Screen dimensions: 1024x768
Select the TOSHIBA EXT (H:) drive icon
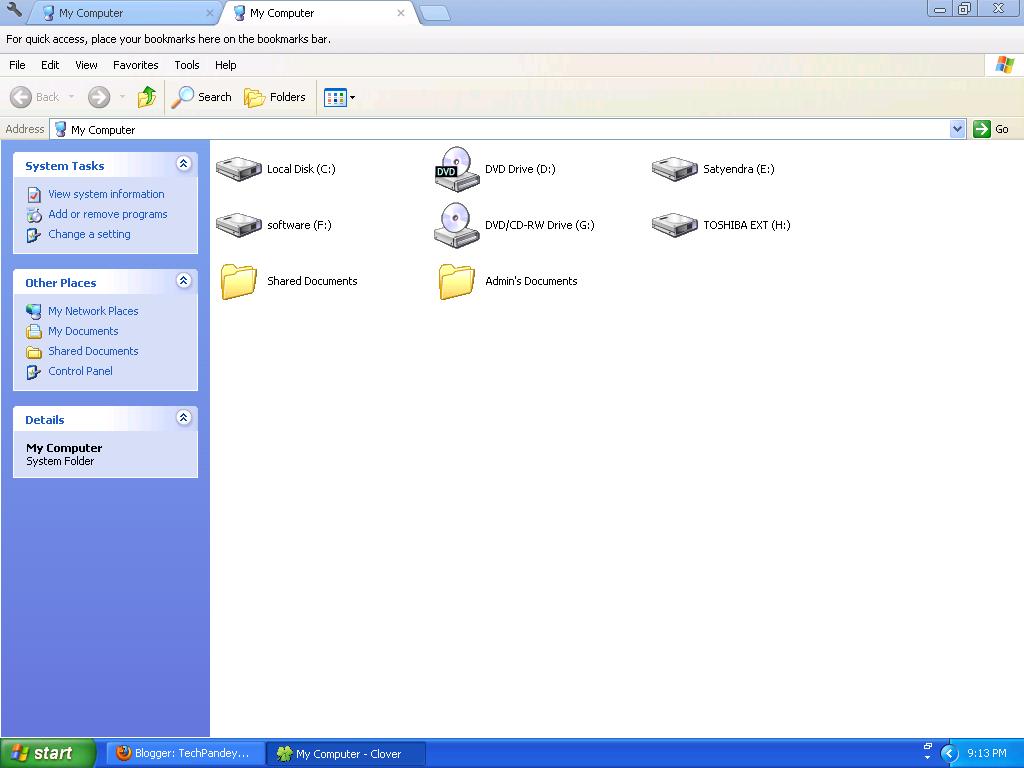coord(675,225)
